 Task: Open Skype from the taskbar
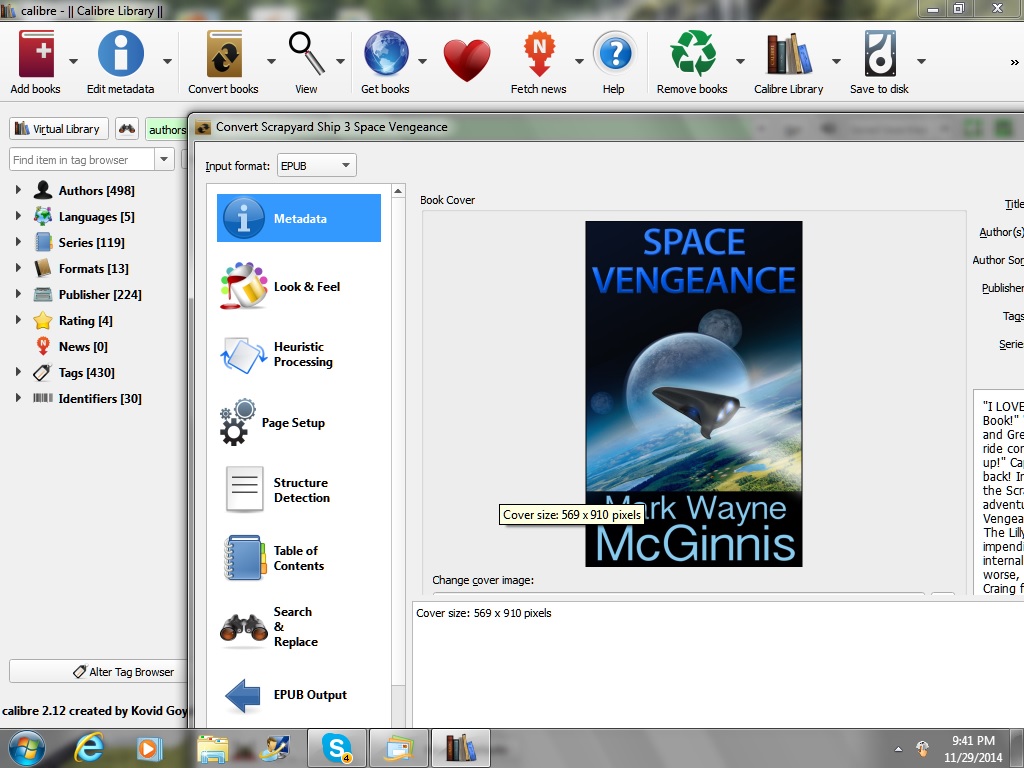pyautogui.click(x=336, y=748)
